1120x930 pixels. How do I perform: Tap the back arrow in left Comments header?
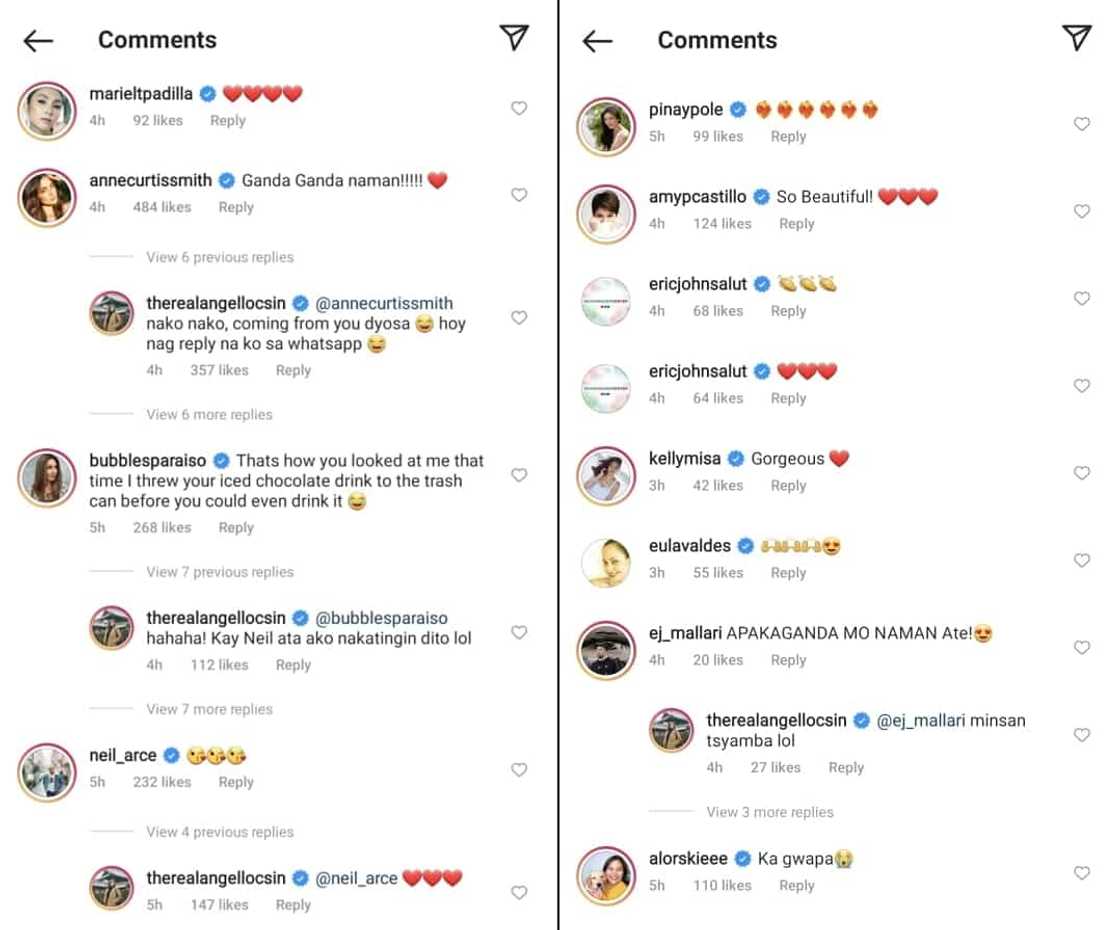[x=38, y=40]
